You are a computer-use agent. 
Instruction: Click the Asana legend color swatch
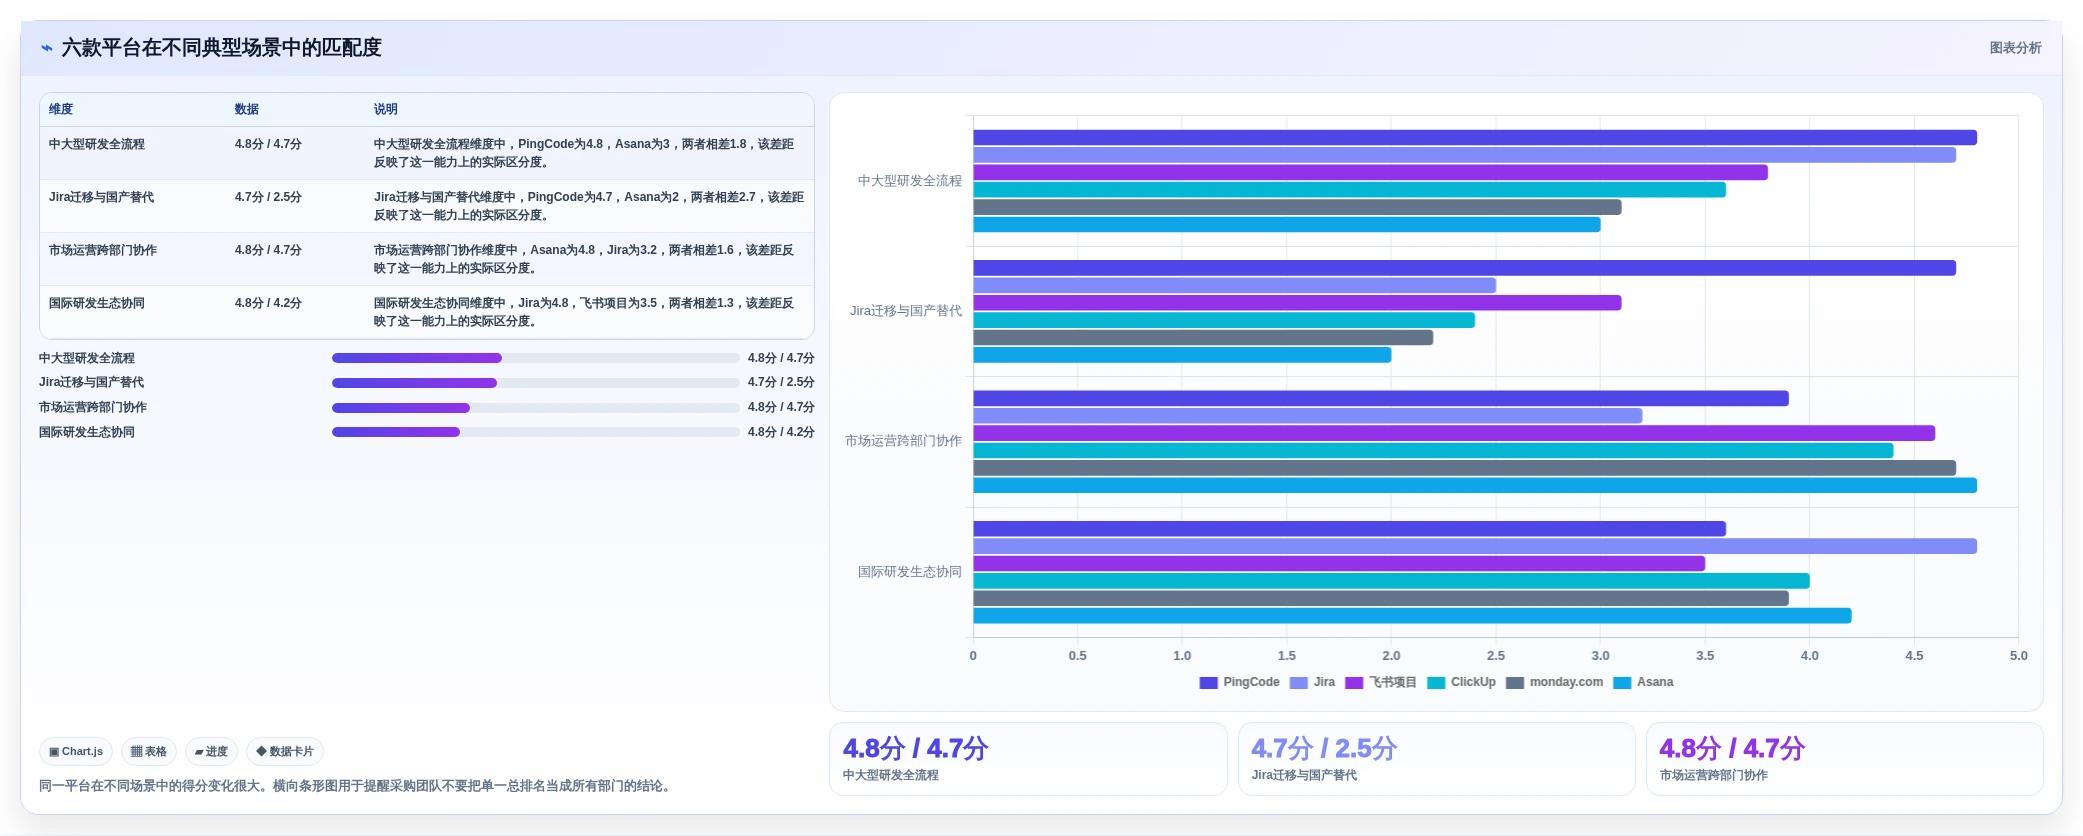click(x=1622, y=683)
